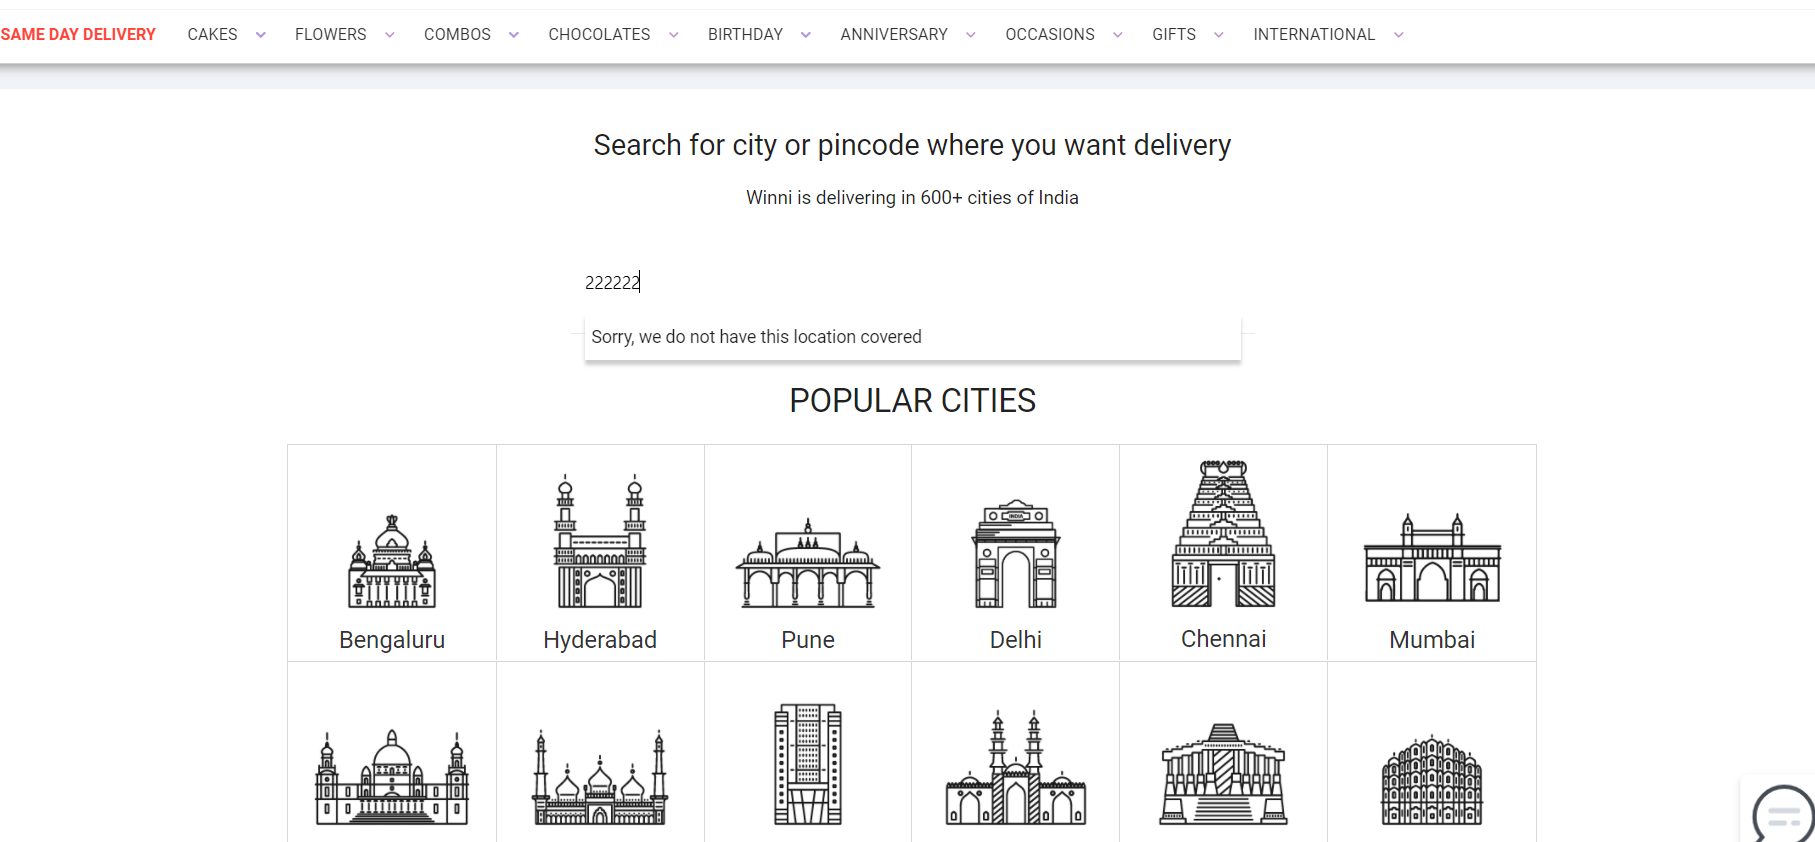Expand the Occasions menu chevron
Image resolution: width=1815 pixels, height=842 pixels.
[x=1118, y=35]
